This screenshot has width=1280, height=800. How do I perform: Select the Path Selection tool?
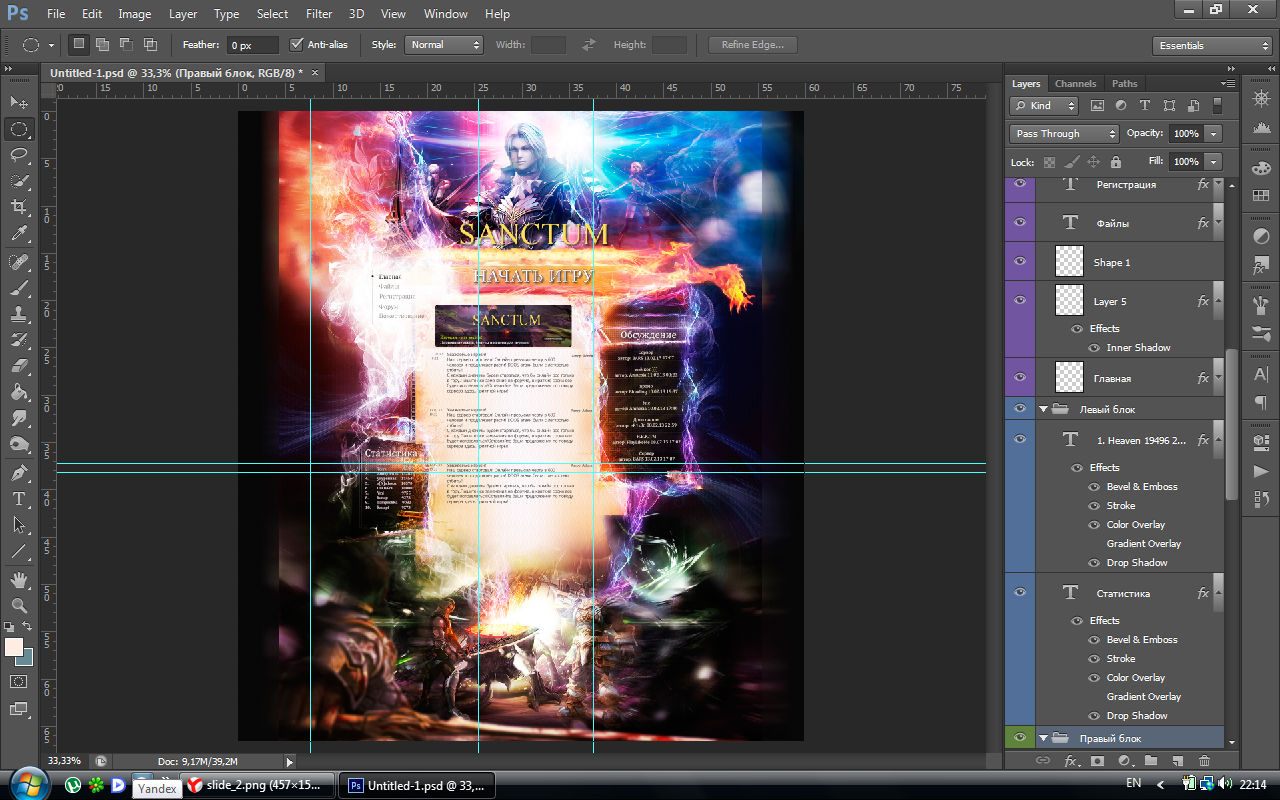[x=19, y=525]
